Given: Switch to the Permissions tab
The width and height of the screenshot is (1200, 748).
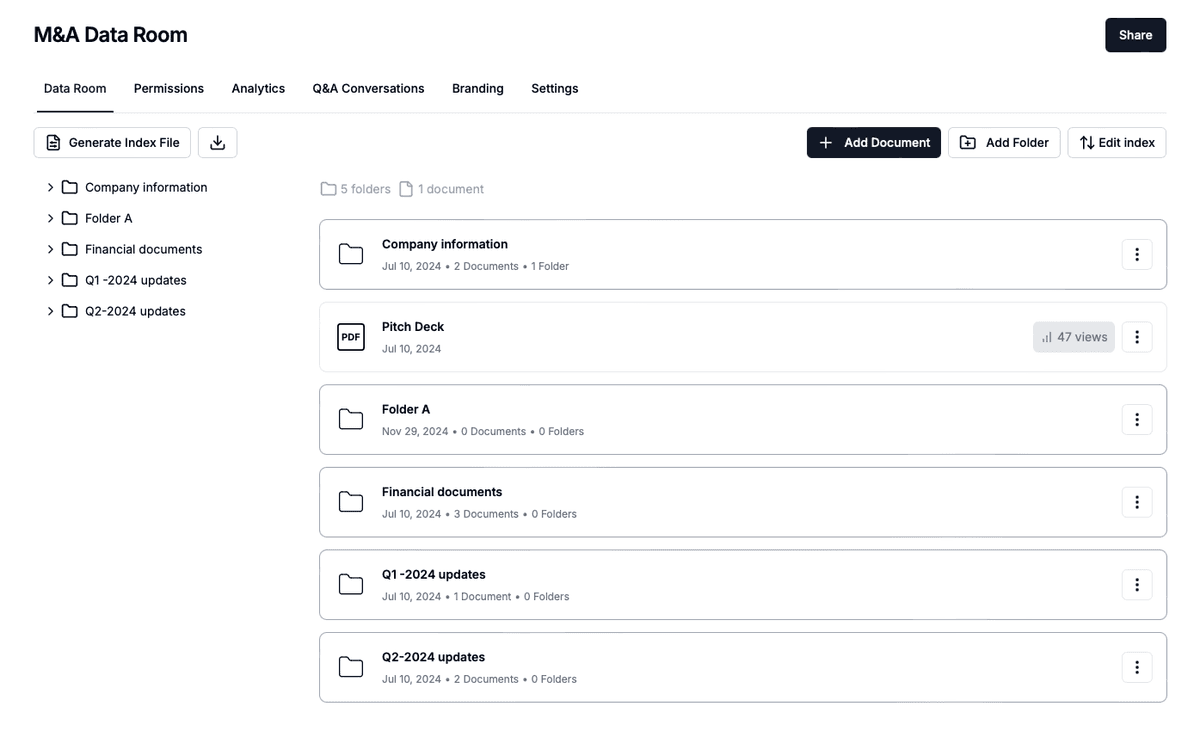Looking at the screenshot, I should click(168, 89).
